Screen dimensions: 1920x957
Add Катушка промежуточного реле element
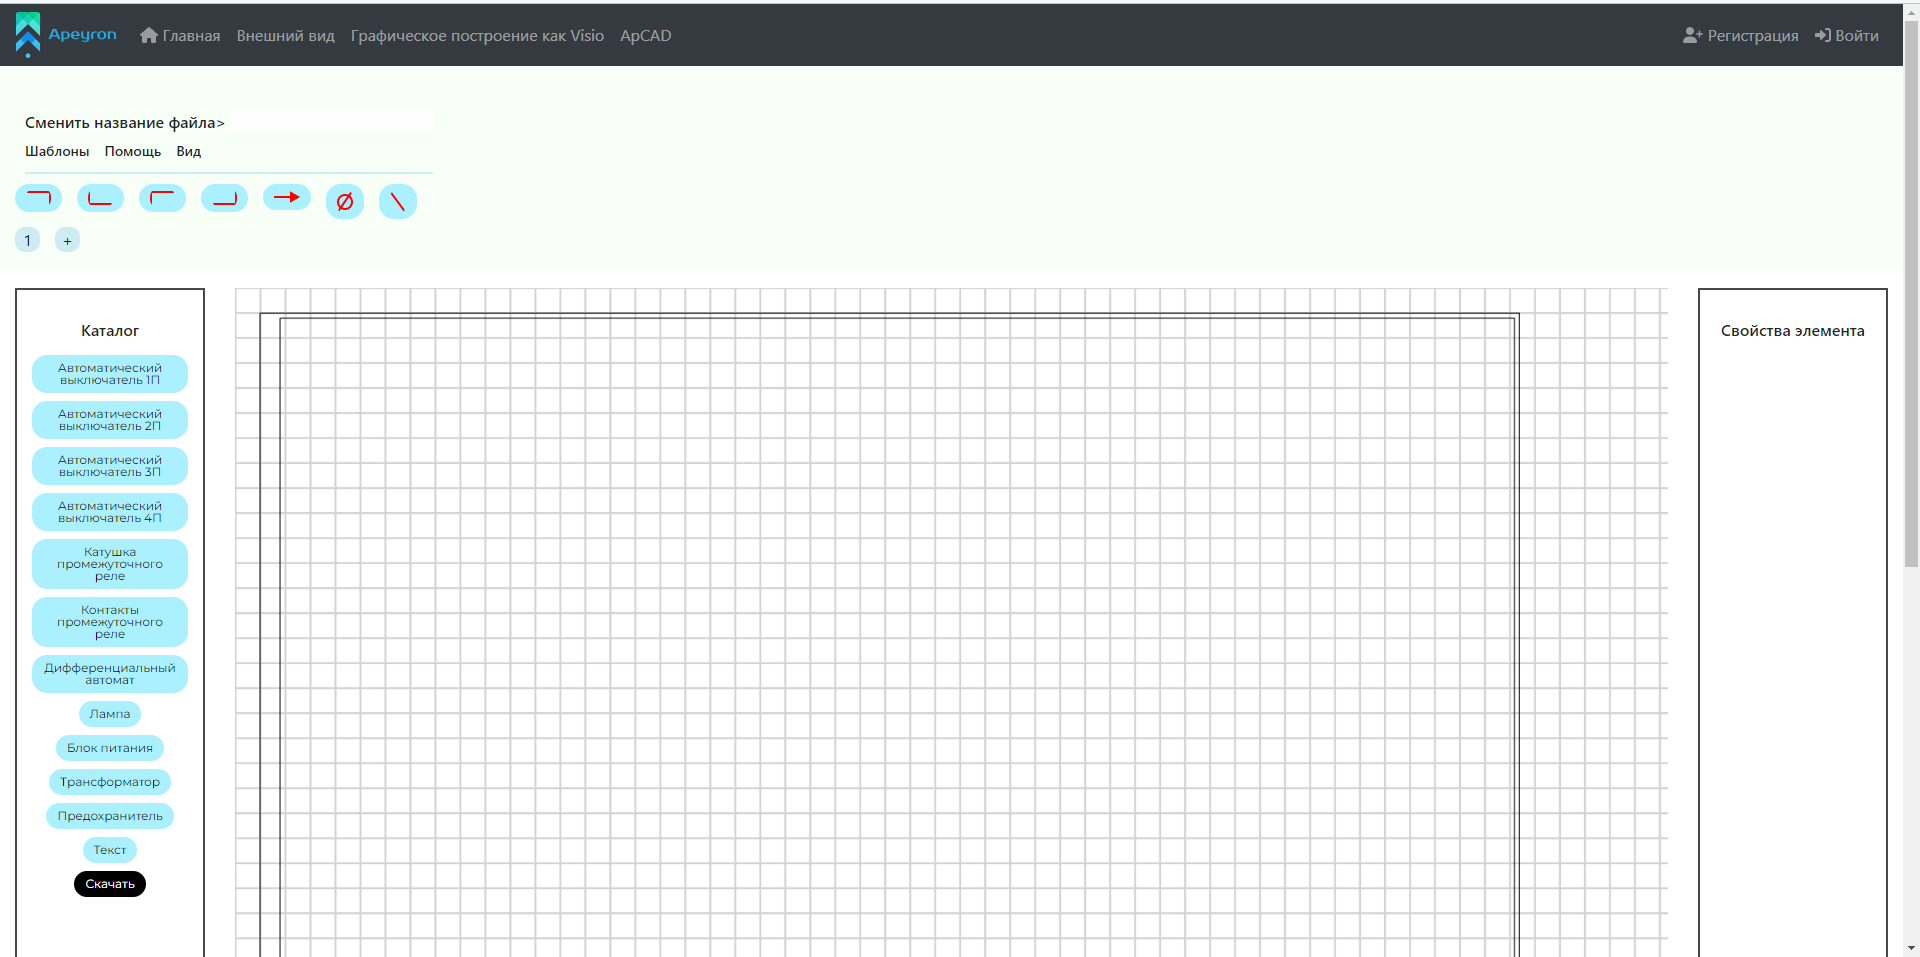pyautogui.click(x=110, y=564)
